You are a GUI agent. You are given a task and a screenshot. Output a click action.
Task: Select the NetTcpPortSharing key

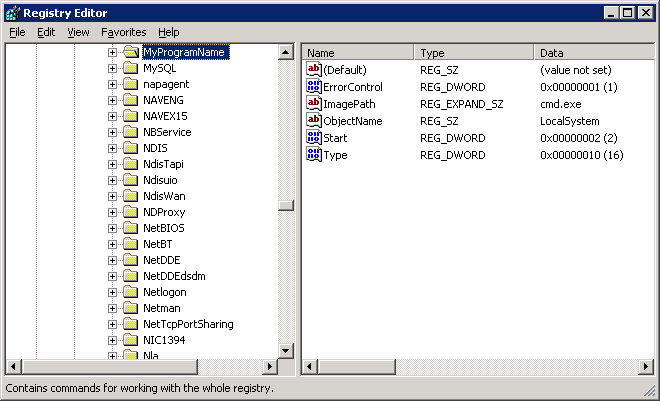[x=188, y=324]
